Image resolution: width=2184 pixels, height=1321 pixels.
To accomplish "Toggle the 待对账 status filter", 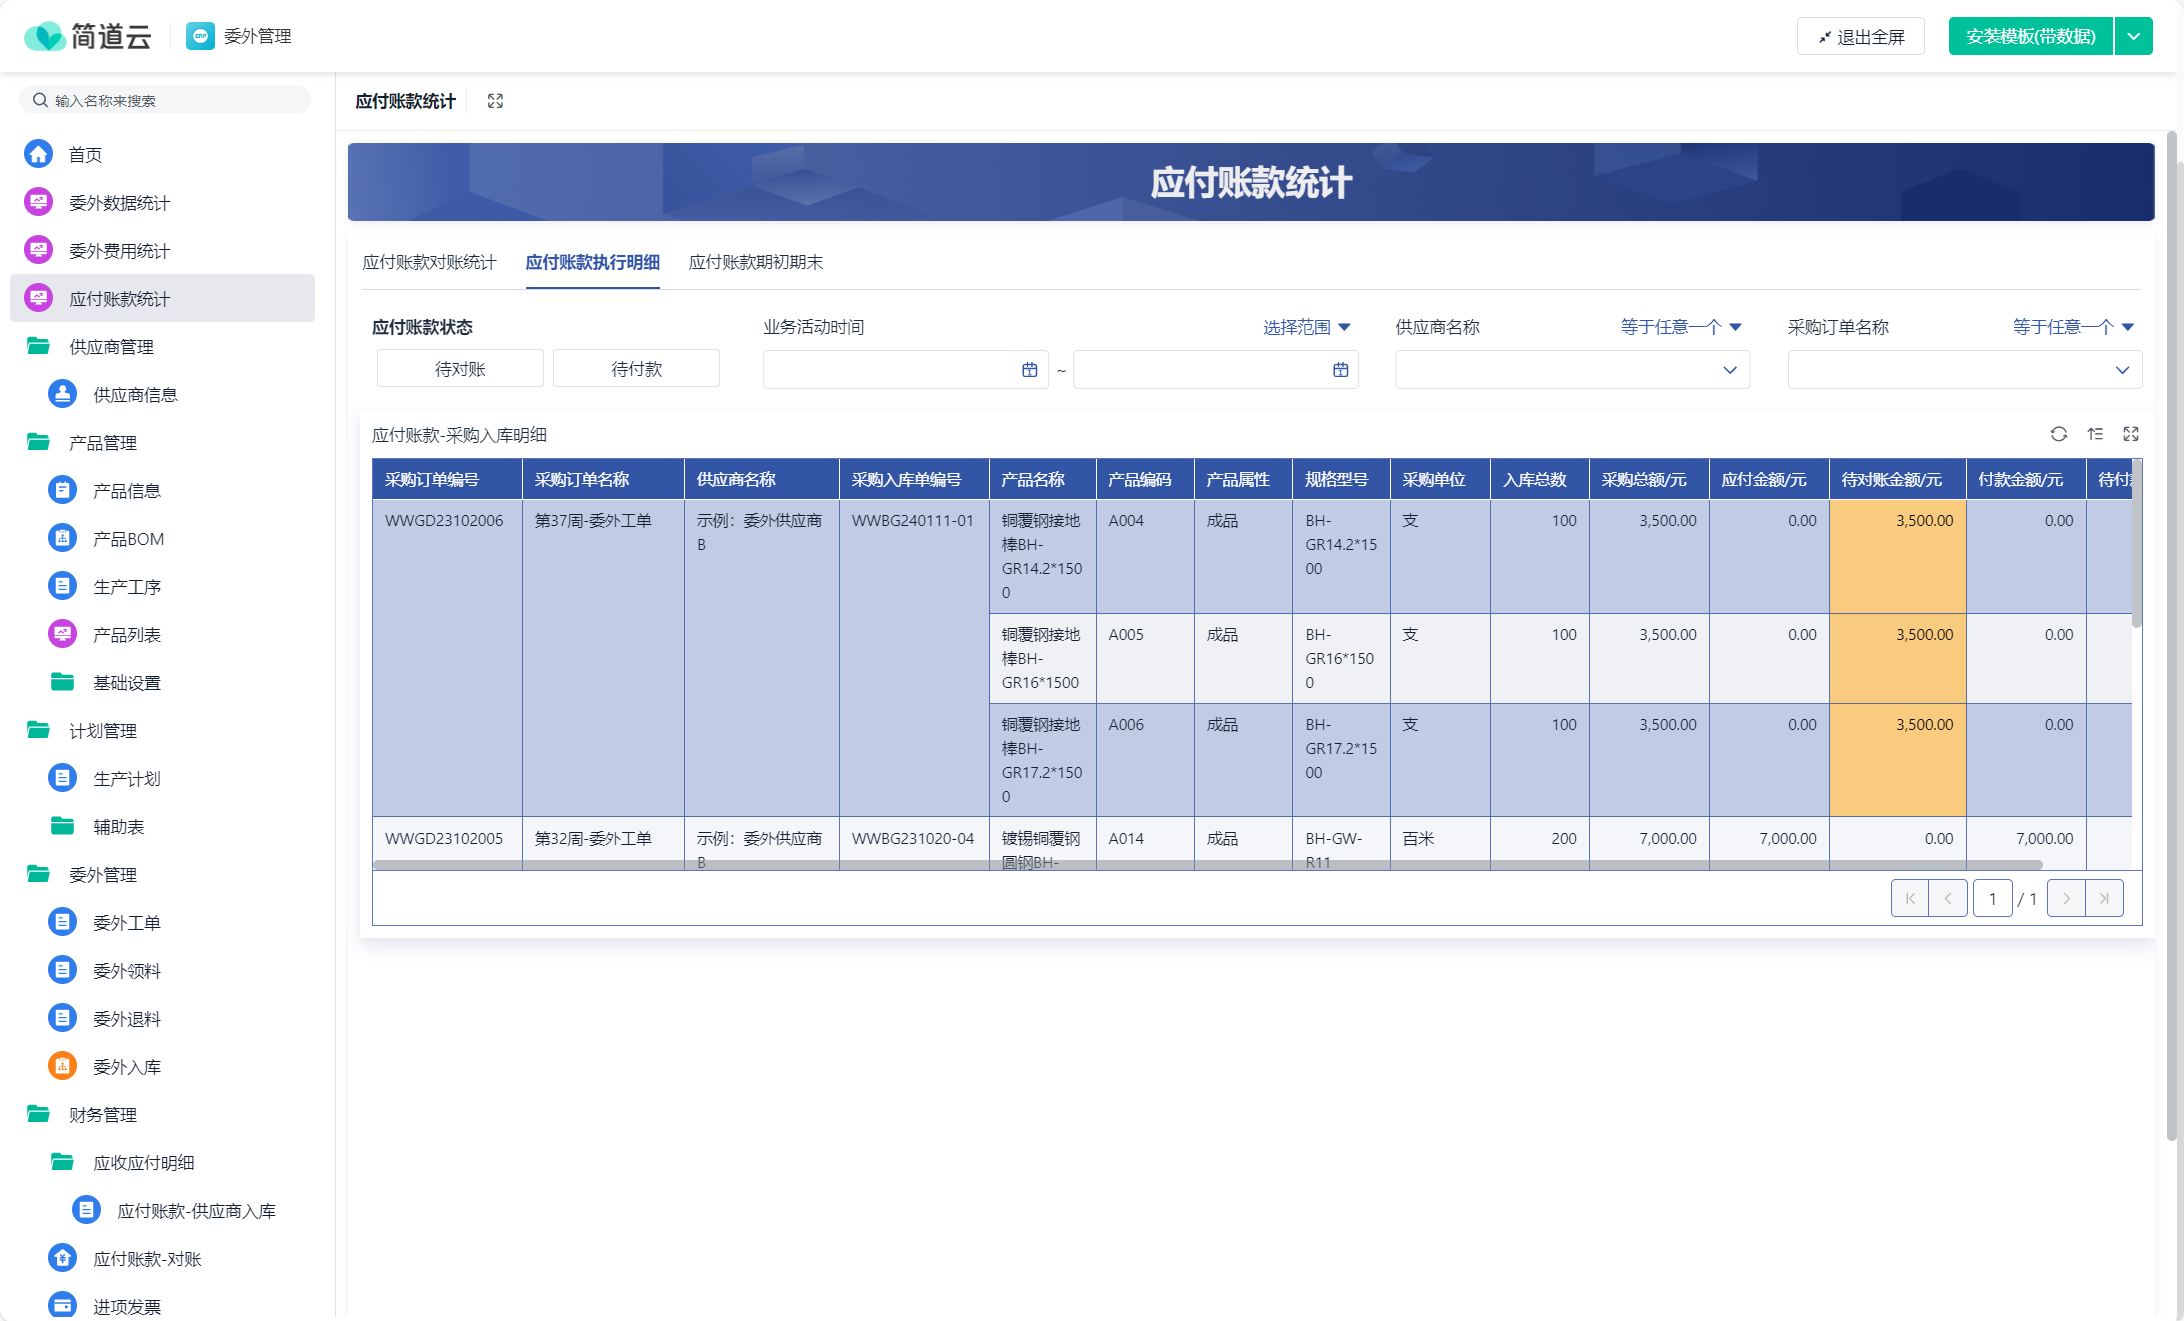I will [x=460, y=369].
